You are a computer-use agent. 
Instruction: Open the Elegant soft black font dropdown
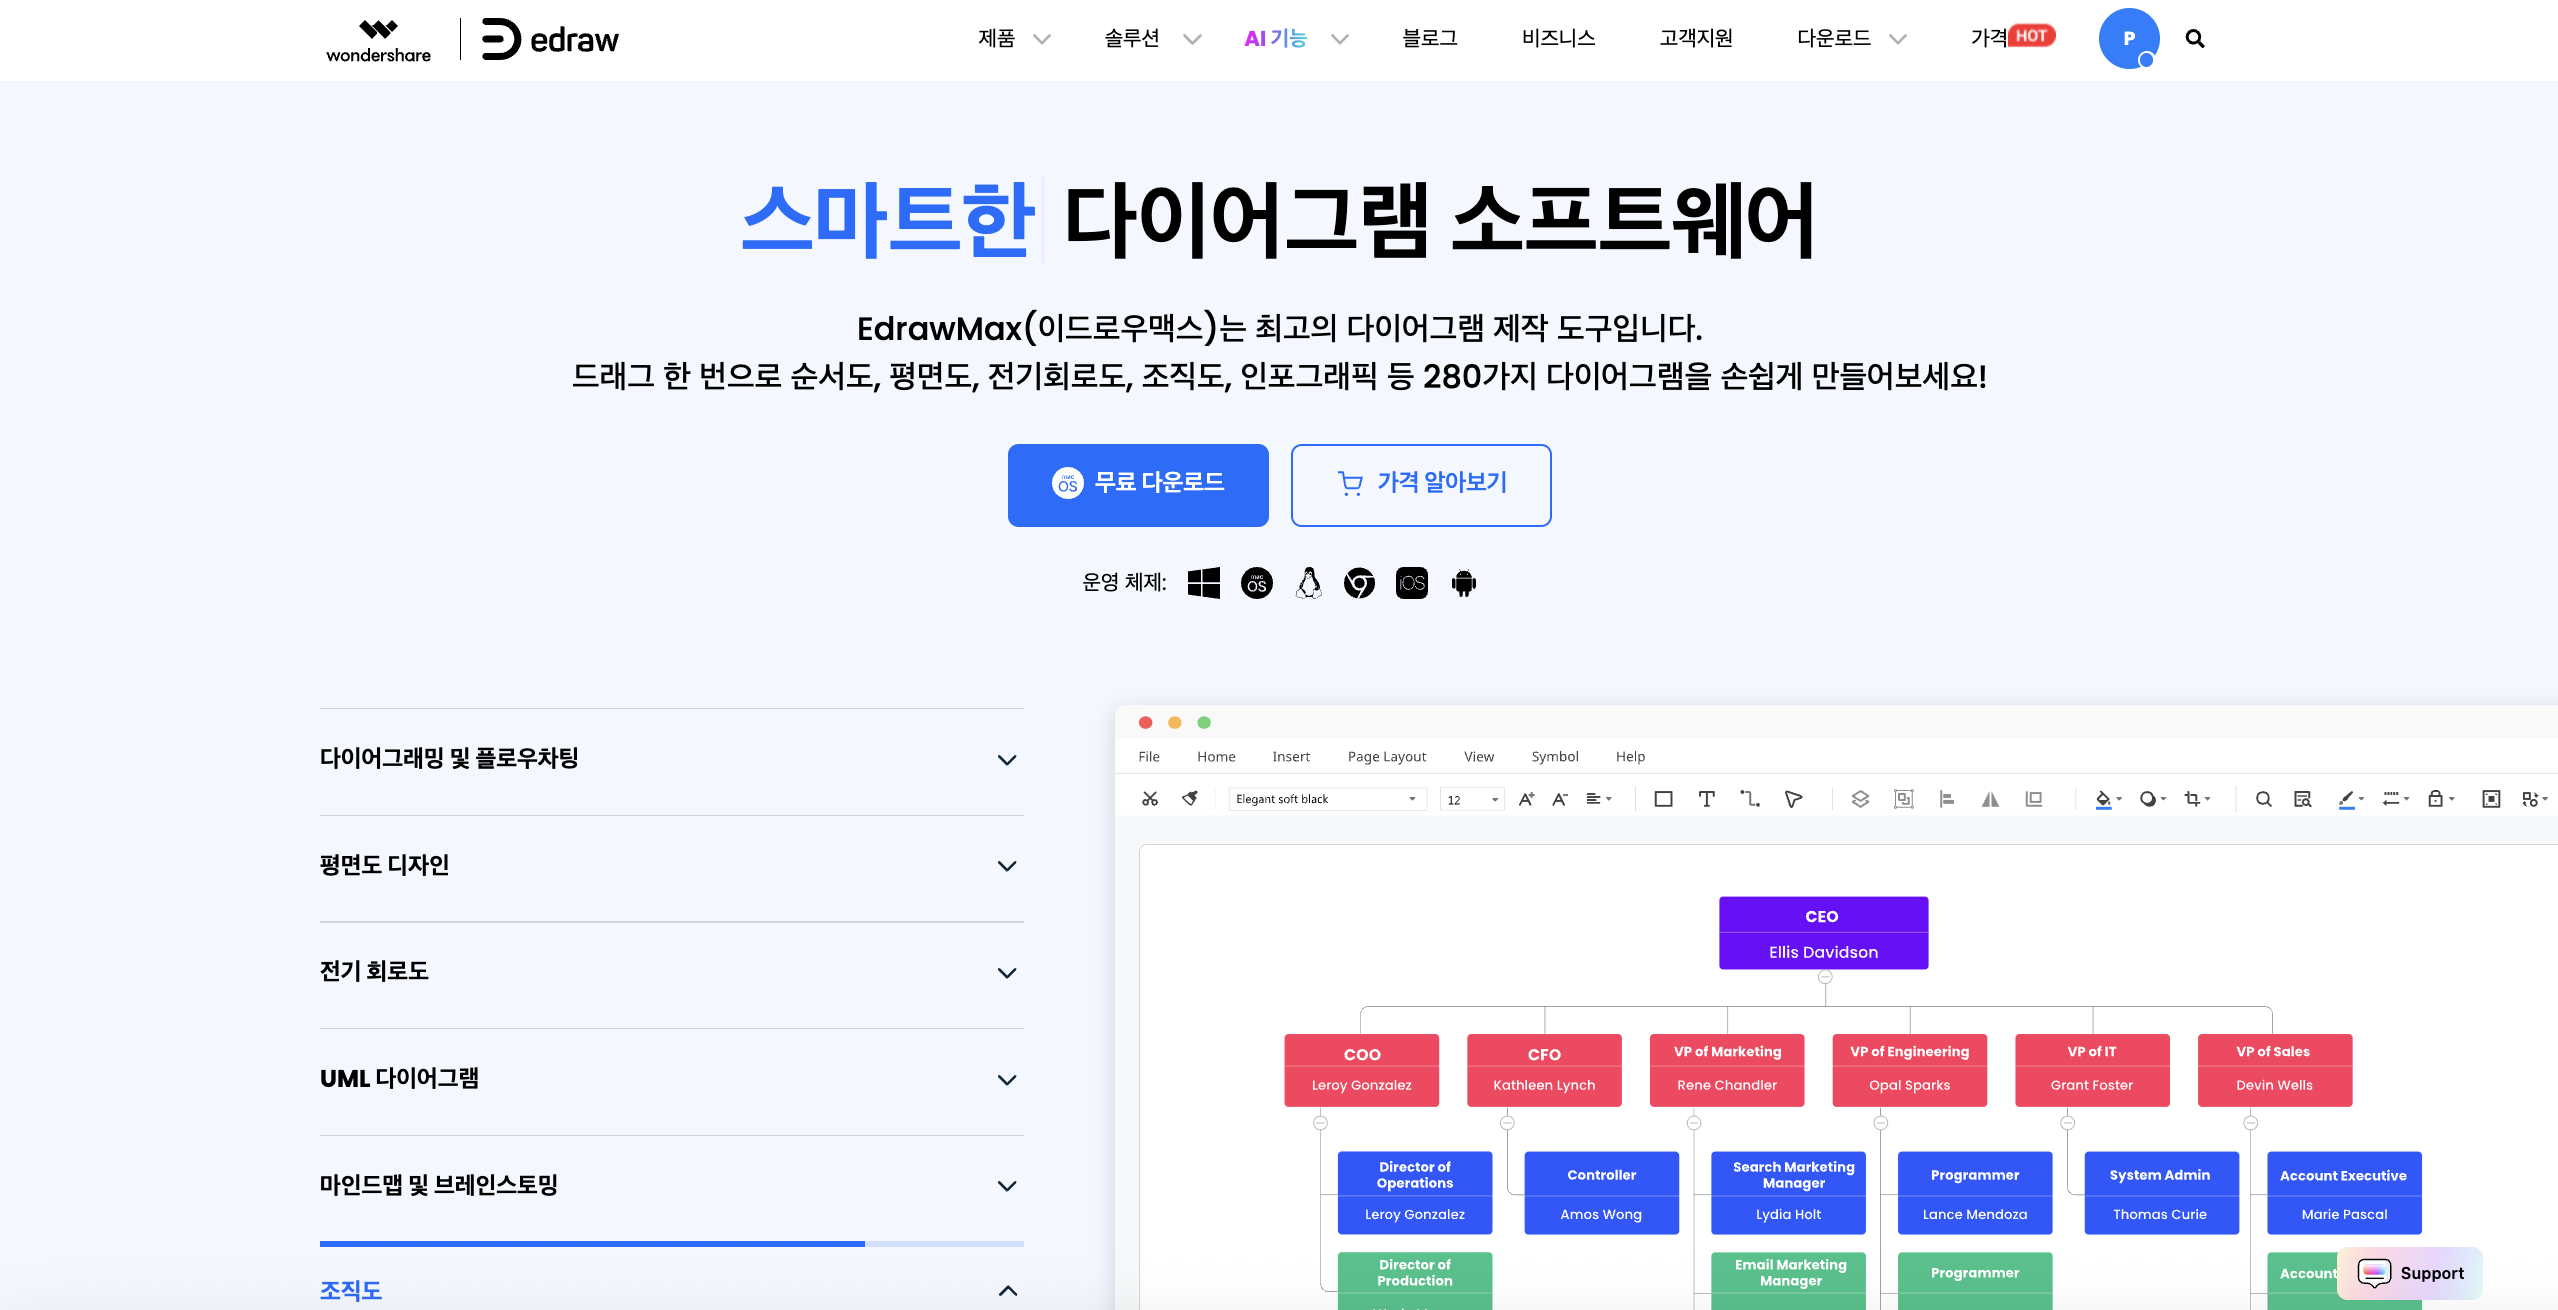pos(1326,798)
